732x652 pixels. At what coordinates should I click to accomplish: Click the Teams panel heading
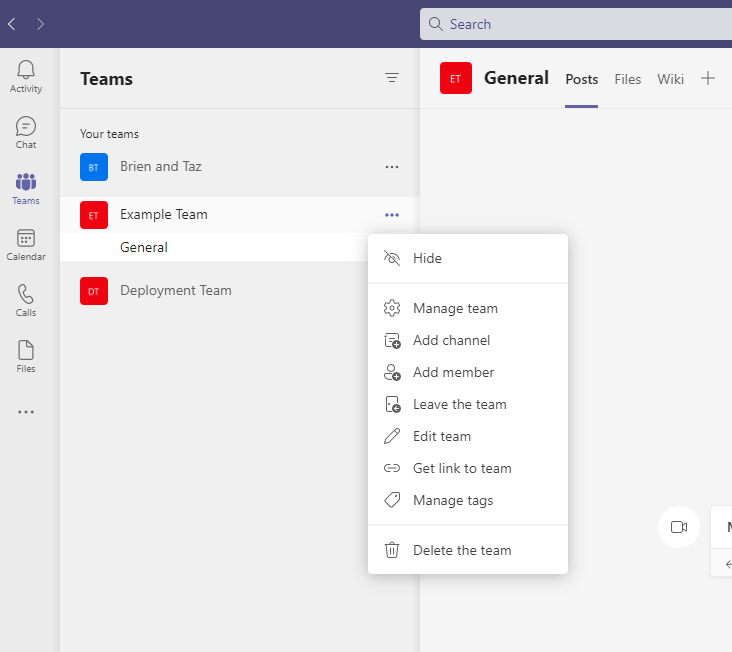coord(106,79)
